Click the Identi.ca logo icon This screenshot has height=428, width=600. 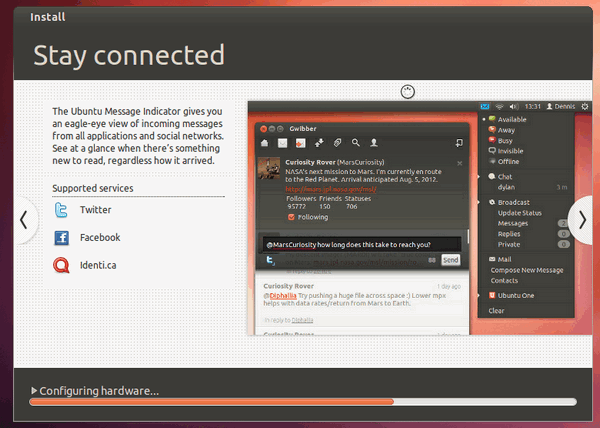[x=62, y=265]
